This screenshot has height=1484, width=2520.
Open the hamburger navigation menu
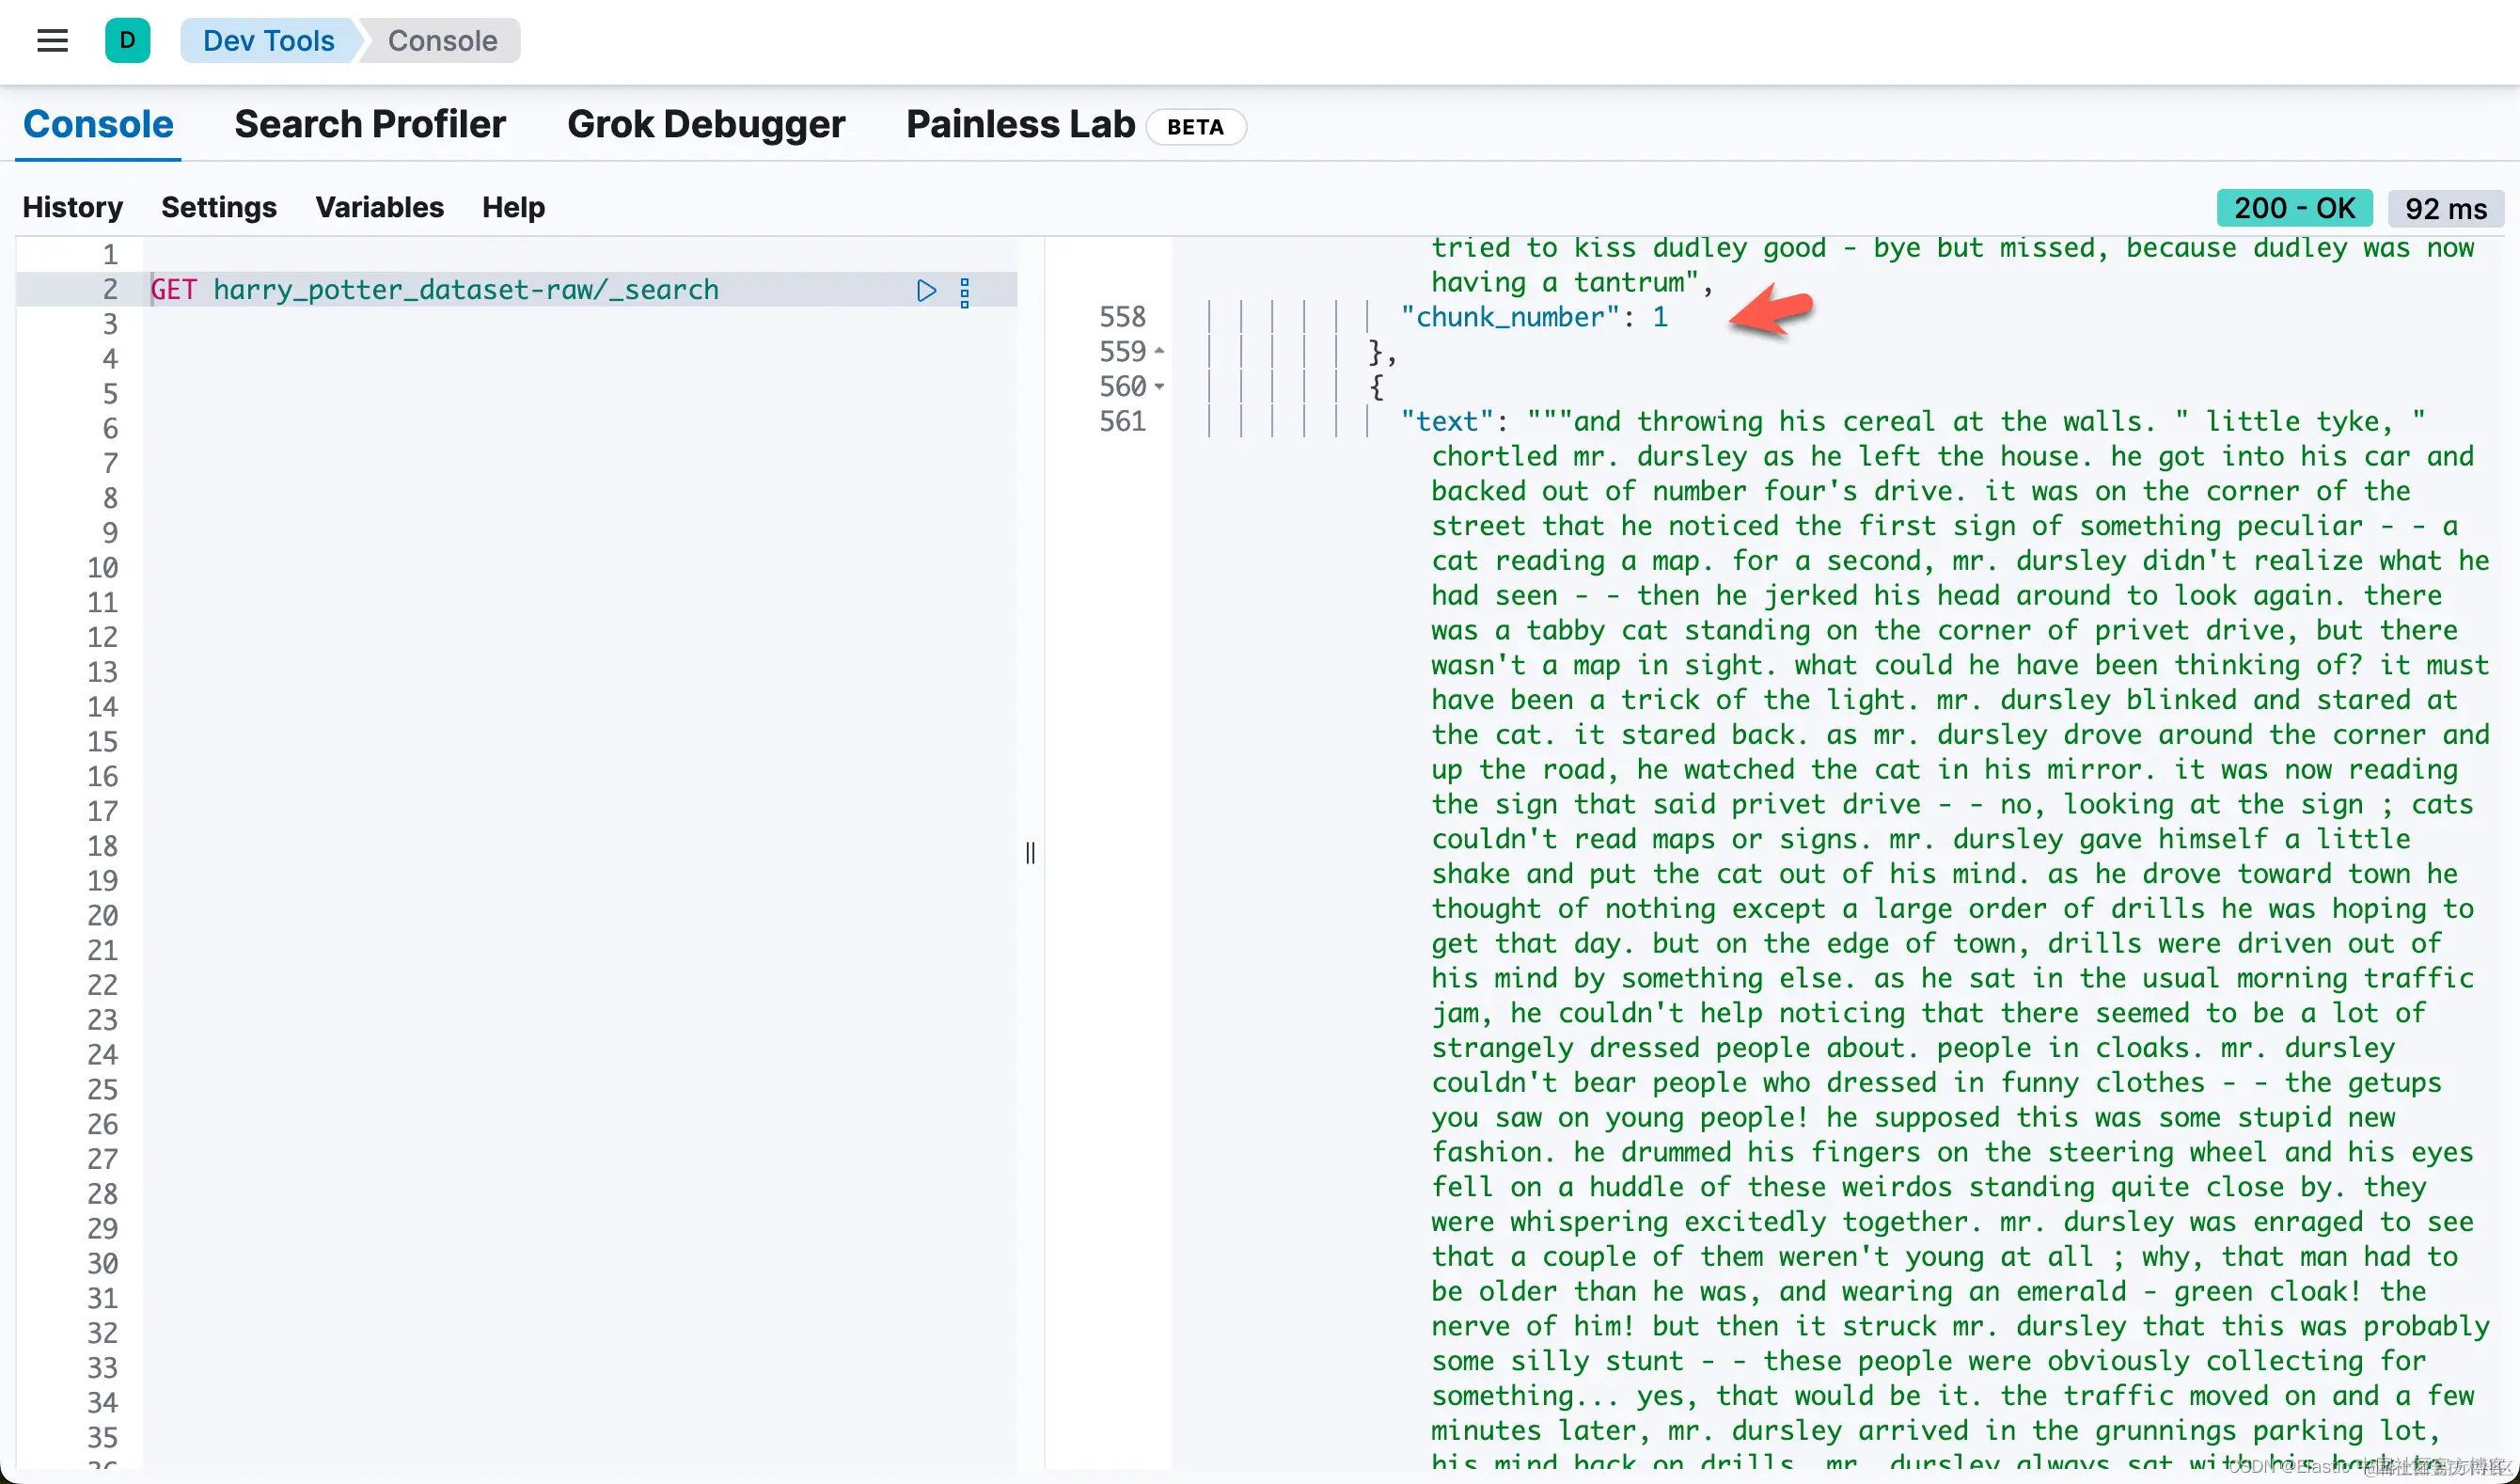(52, 41)
